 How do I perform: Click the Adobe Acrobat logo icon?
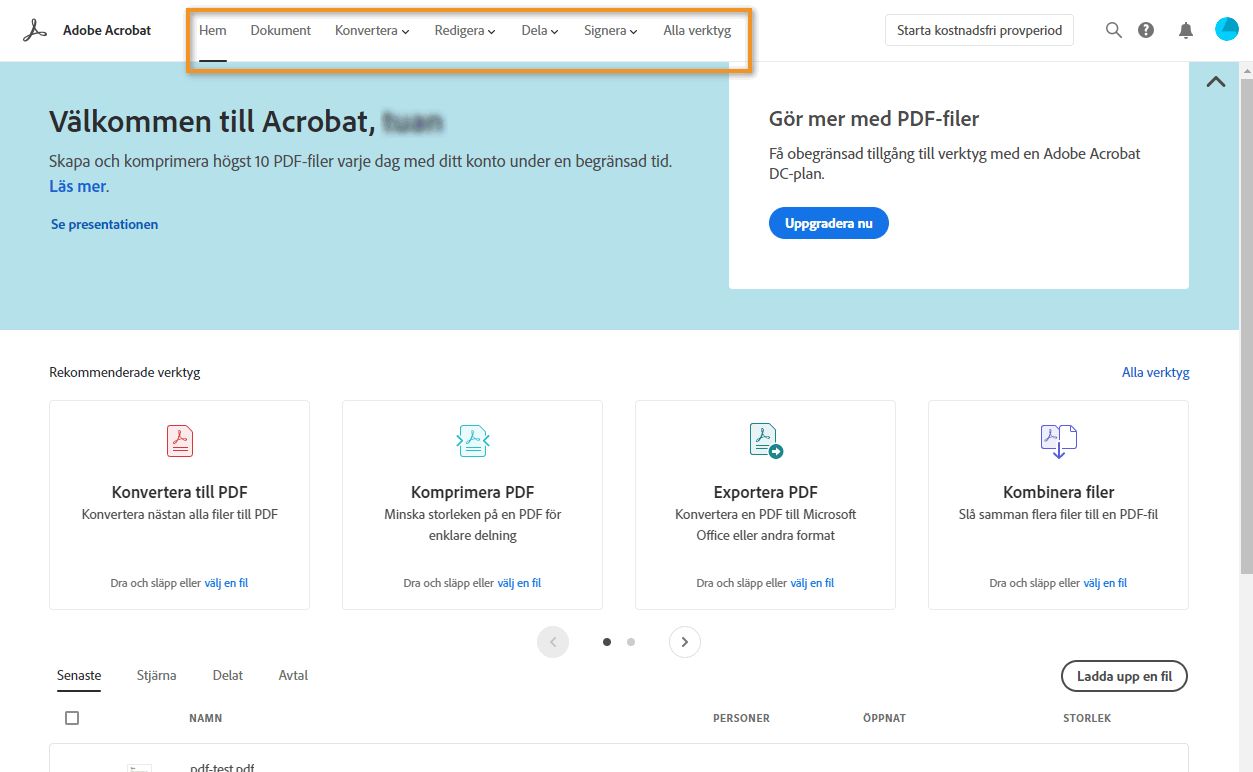tap(36, 30)
